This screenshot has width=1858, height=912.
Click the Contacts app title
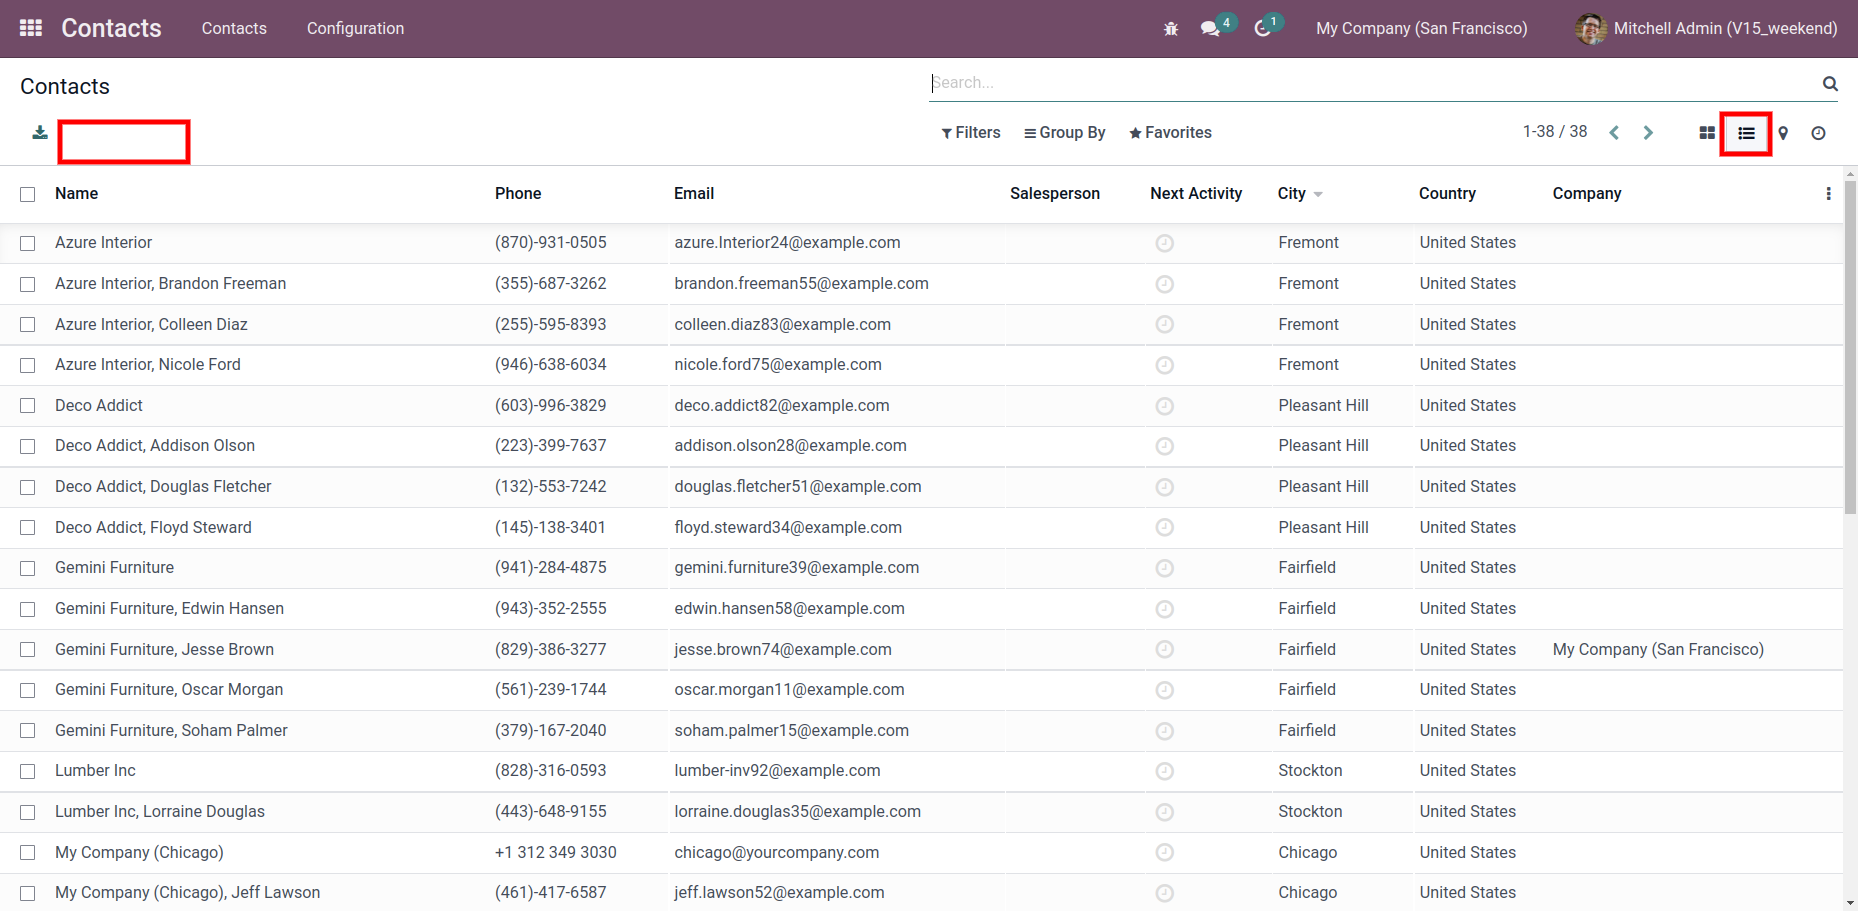click(x=111, y=28)
